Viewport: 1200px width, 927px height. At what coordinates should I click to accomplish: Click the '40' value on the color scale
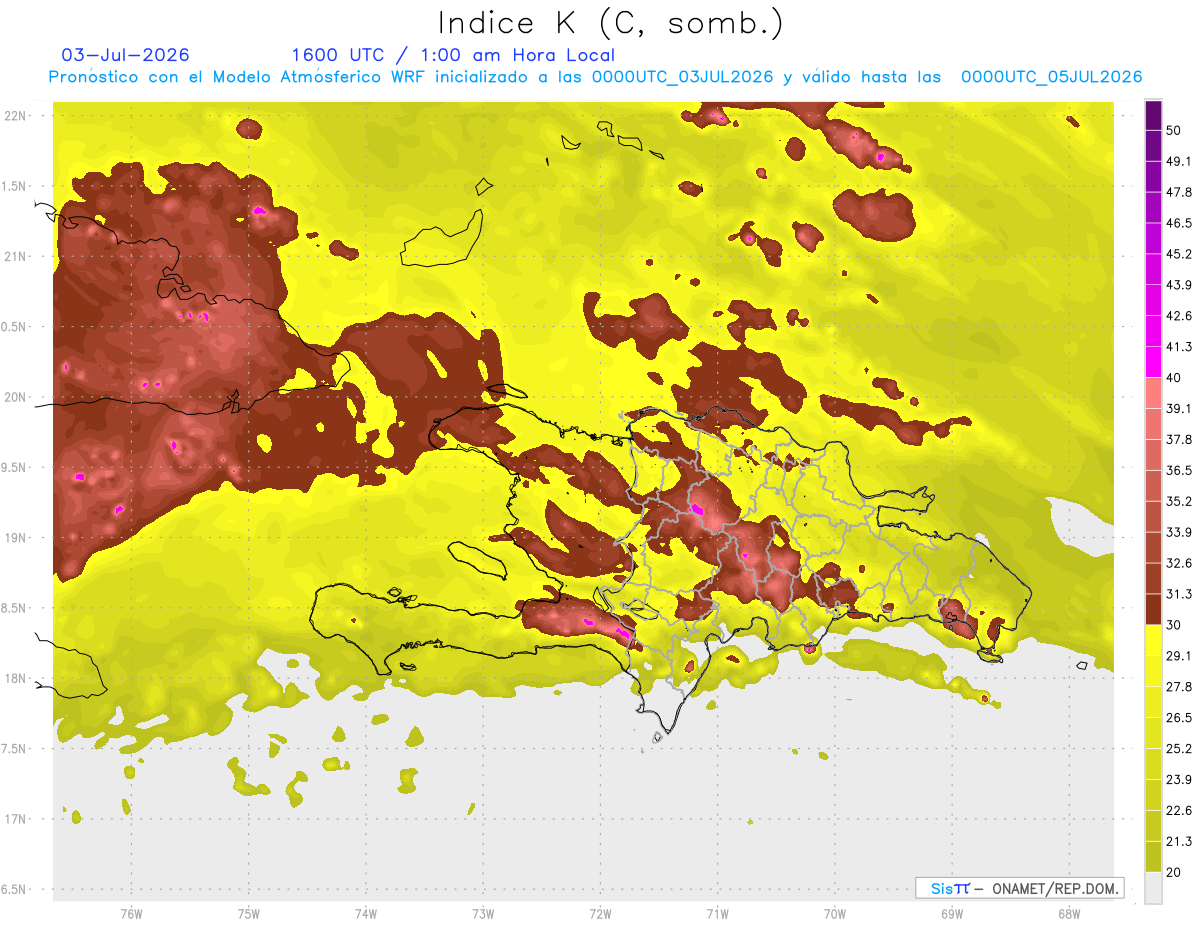pos(1174,378)
